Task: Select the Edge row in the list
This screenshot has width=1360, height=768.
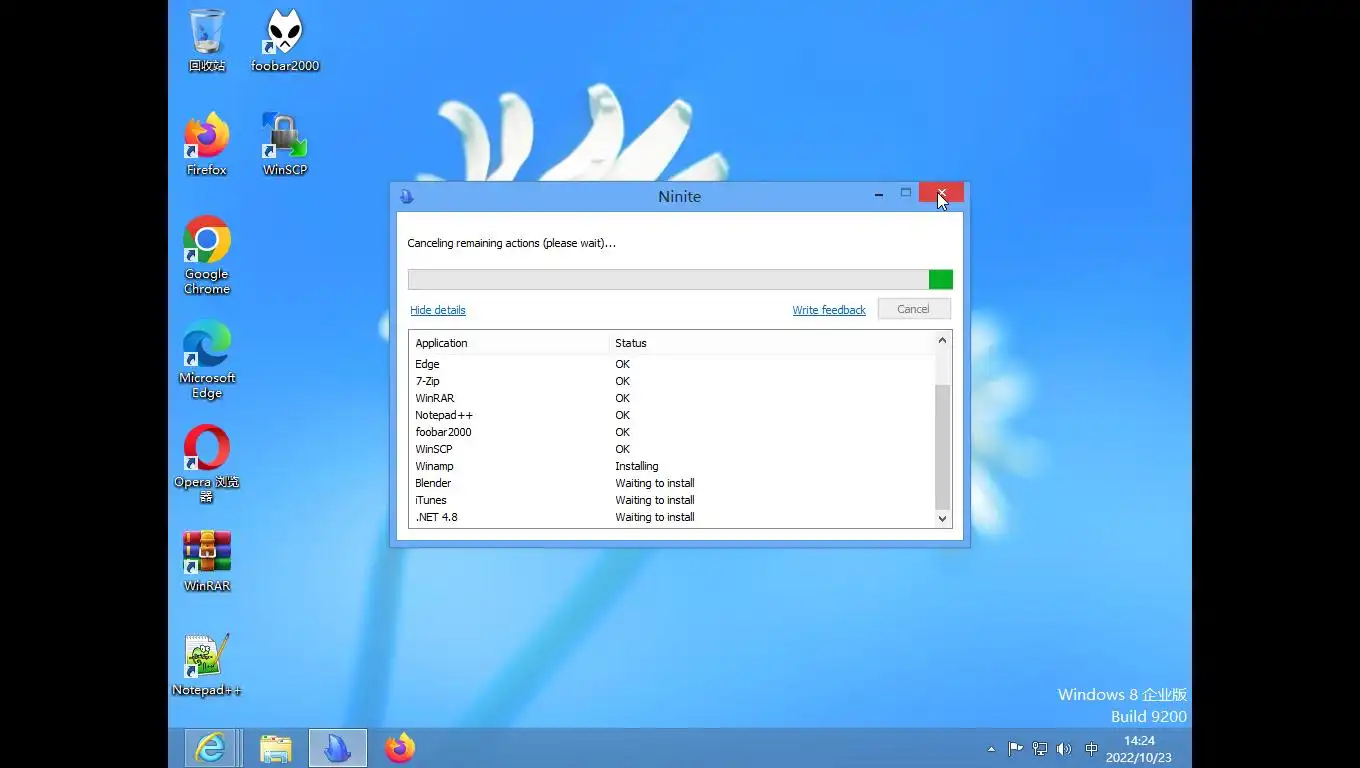Action: pyautogui.click(x=671, y=364)
